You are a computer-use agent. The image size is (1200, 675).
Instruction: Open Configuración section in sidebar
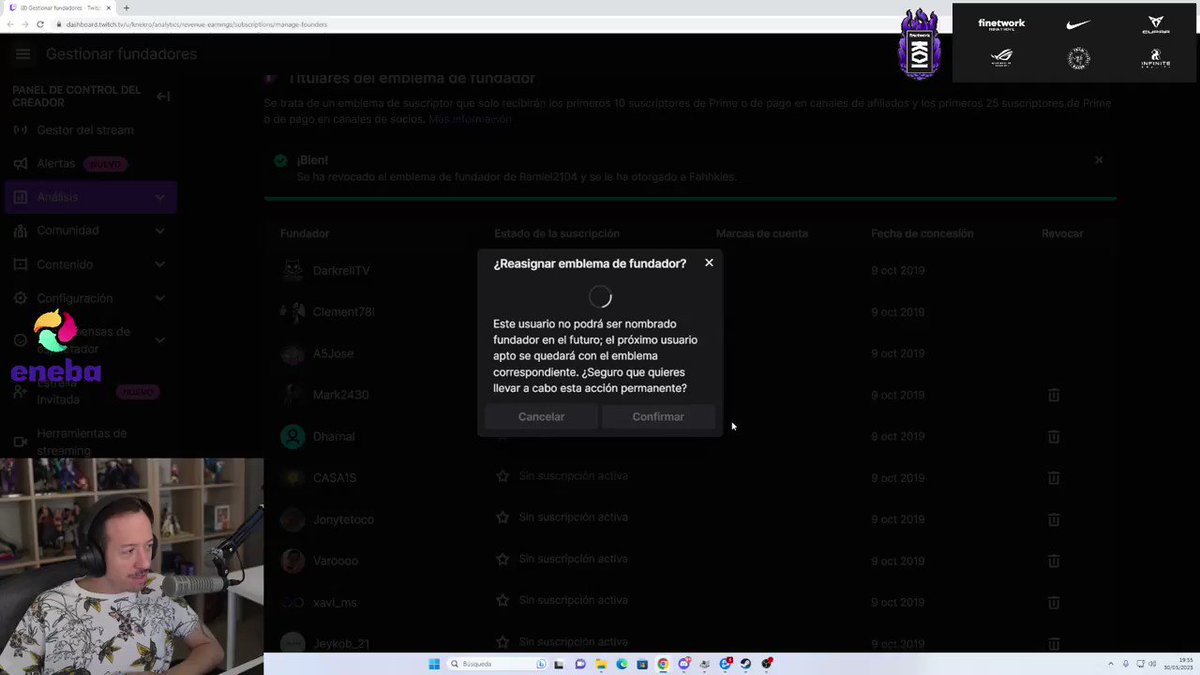(75, 298)
